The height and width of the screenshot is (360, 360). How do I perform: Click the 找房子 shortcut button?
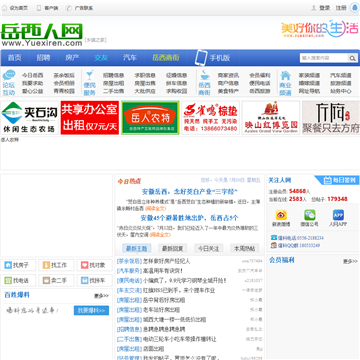point(18,265)
